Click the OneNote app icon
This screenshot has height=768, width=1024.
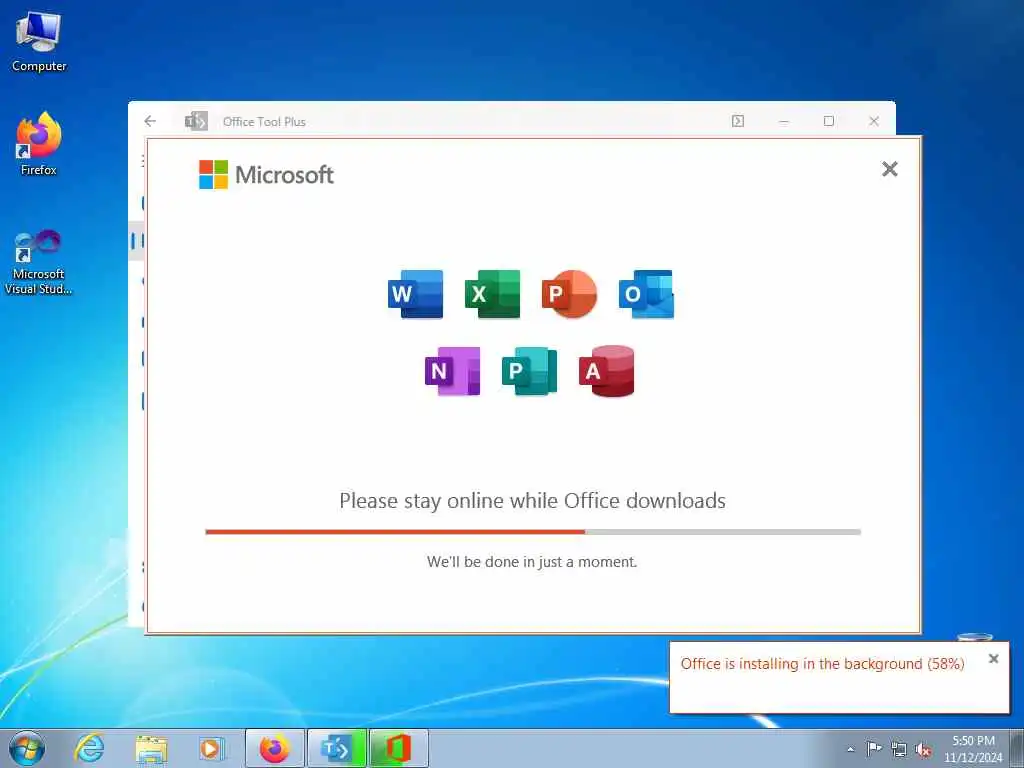tap(453, 371)
